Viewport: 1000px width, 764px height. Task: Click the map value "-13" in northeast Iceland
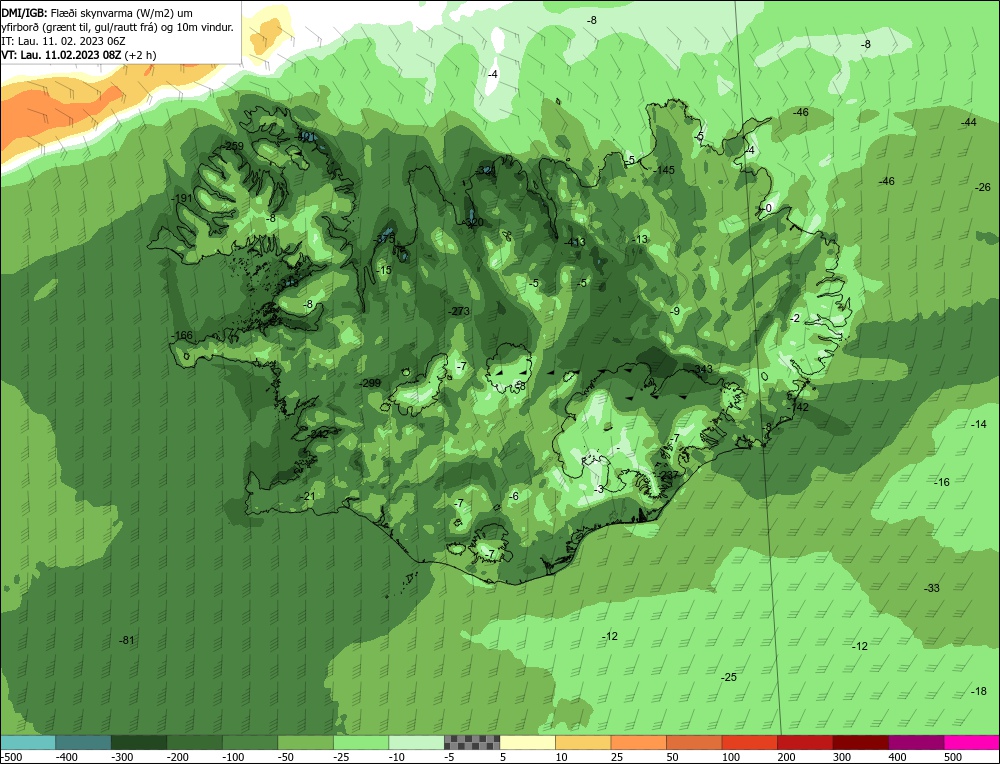(640, 239)
